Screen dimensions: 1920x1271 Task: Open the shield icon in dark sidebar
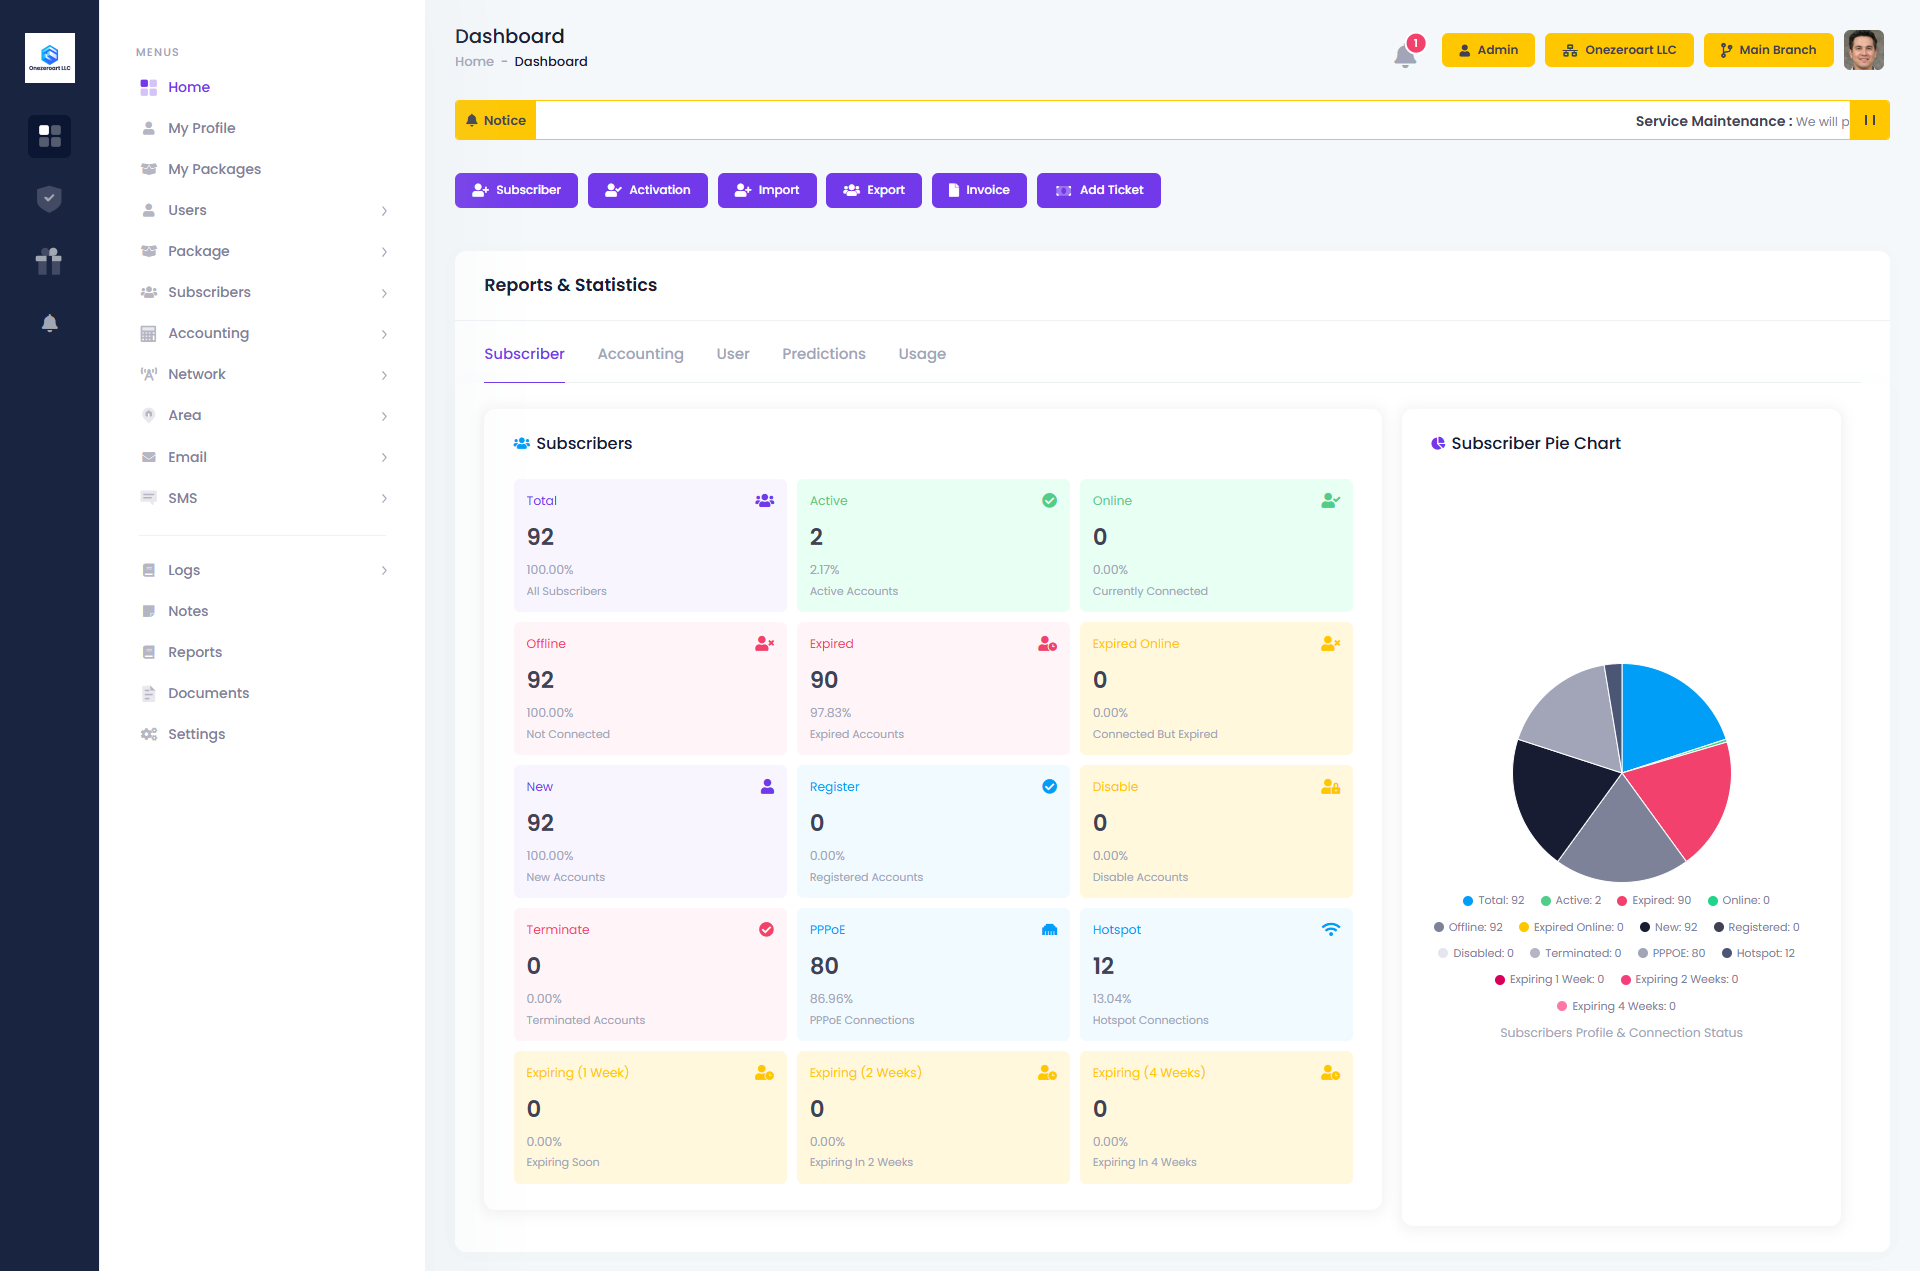49,199
